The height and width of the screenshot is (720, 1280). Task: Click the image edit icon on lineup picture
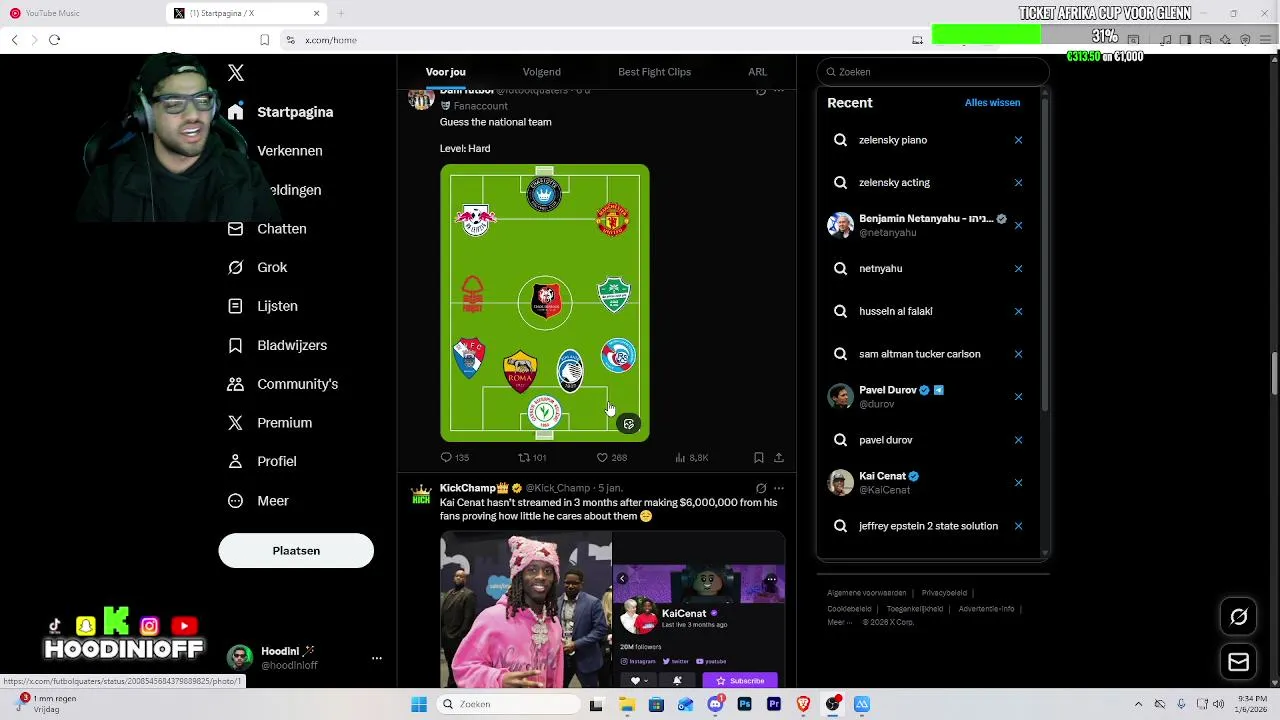tap(629, 424)
